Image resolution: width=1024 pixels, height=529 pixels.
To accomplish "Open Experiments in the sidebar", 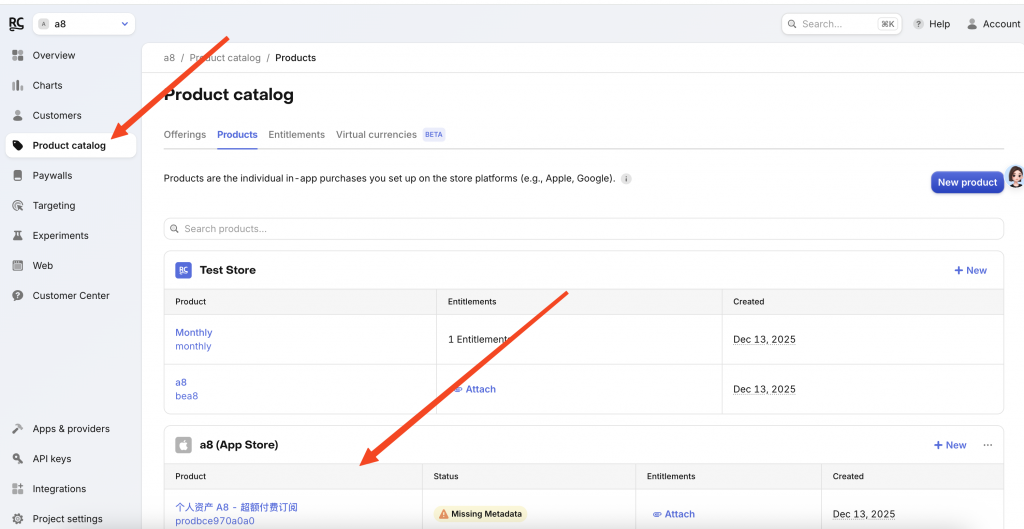I will pyautogui.click(x=60, y=235).
